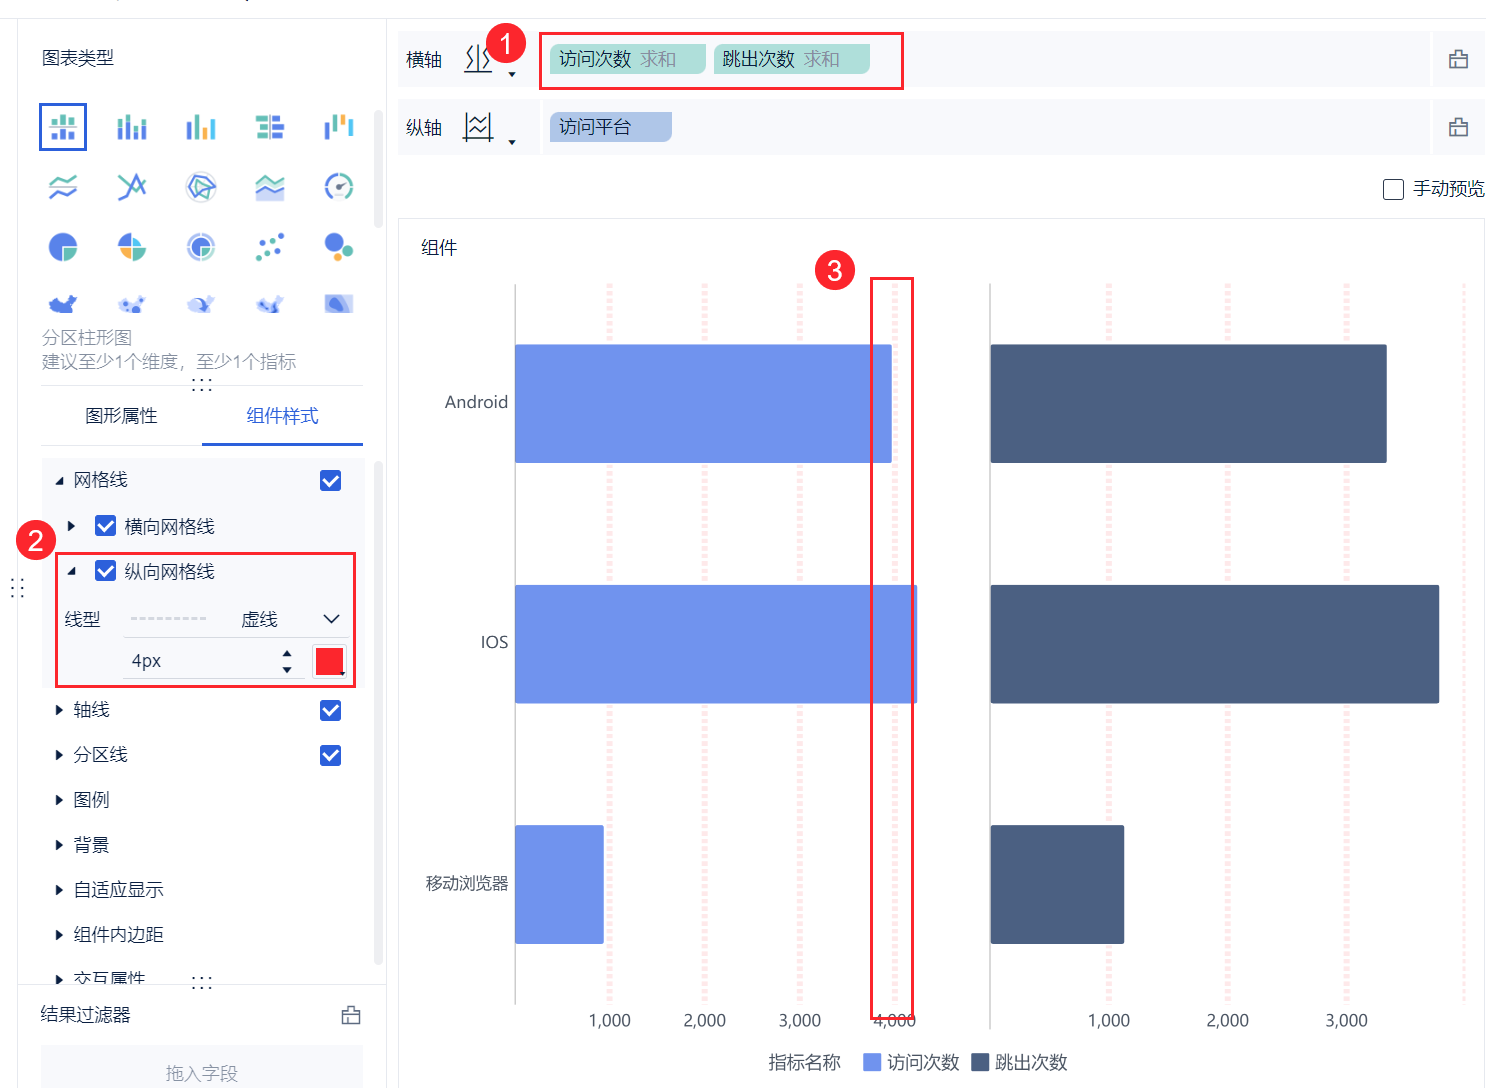Choose the four-color rose chart icon
The width and height of the screenshot is (1486, 1088).
pos(132,247)
